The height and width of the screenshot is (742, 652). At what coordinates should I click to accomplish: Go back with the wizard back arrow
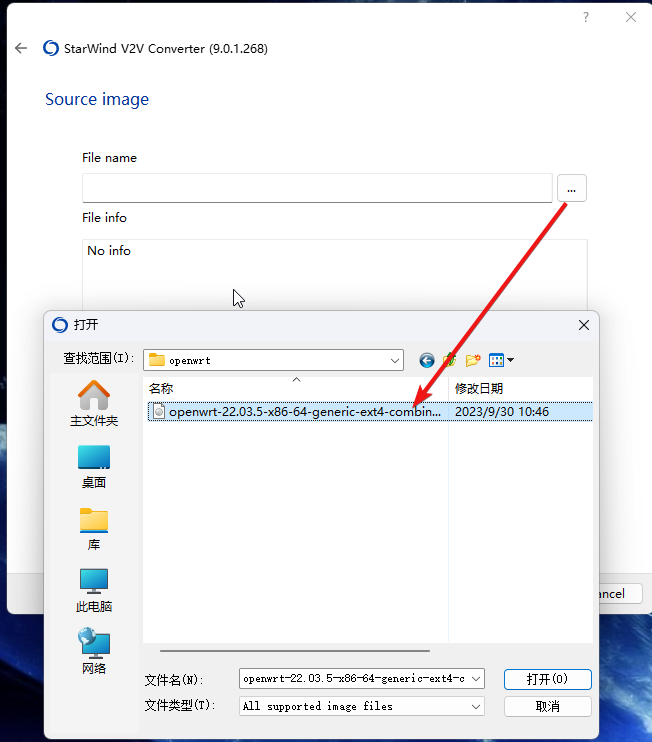coord(21,48)
